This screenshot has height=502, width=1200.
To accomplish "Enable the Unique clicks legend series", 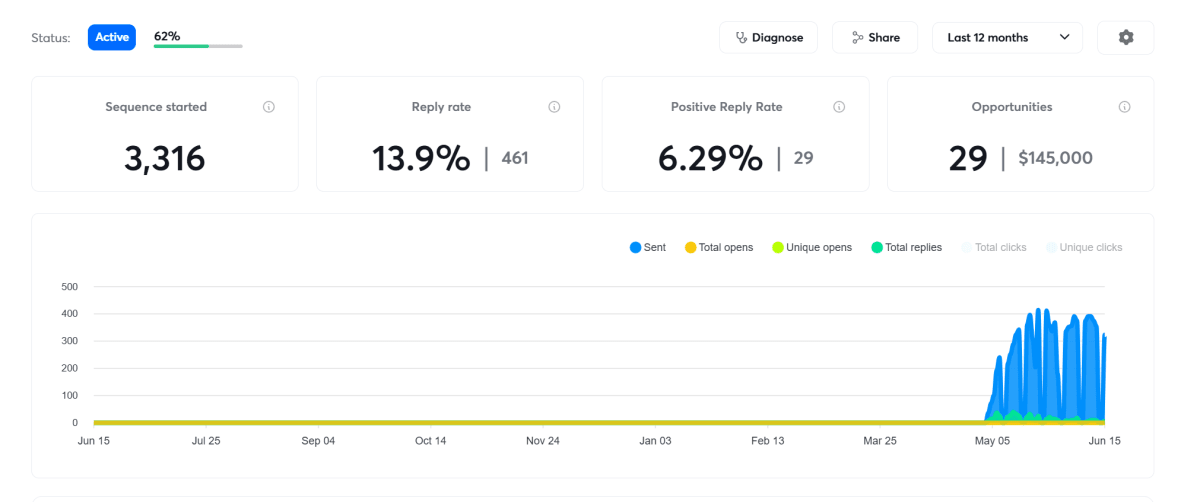I will [1084, 247].
